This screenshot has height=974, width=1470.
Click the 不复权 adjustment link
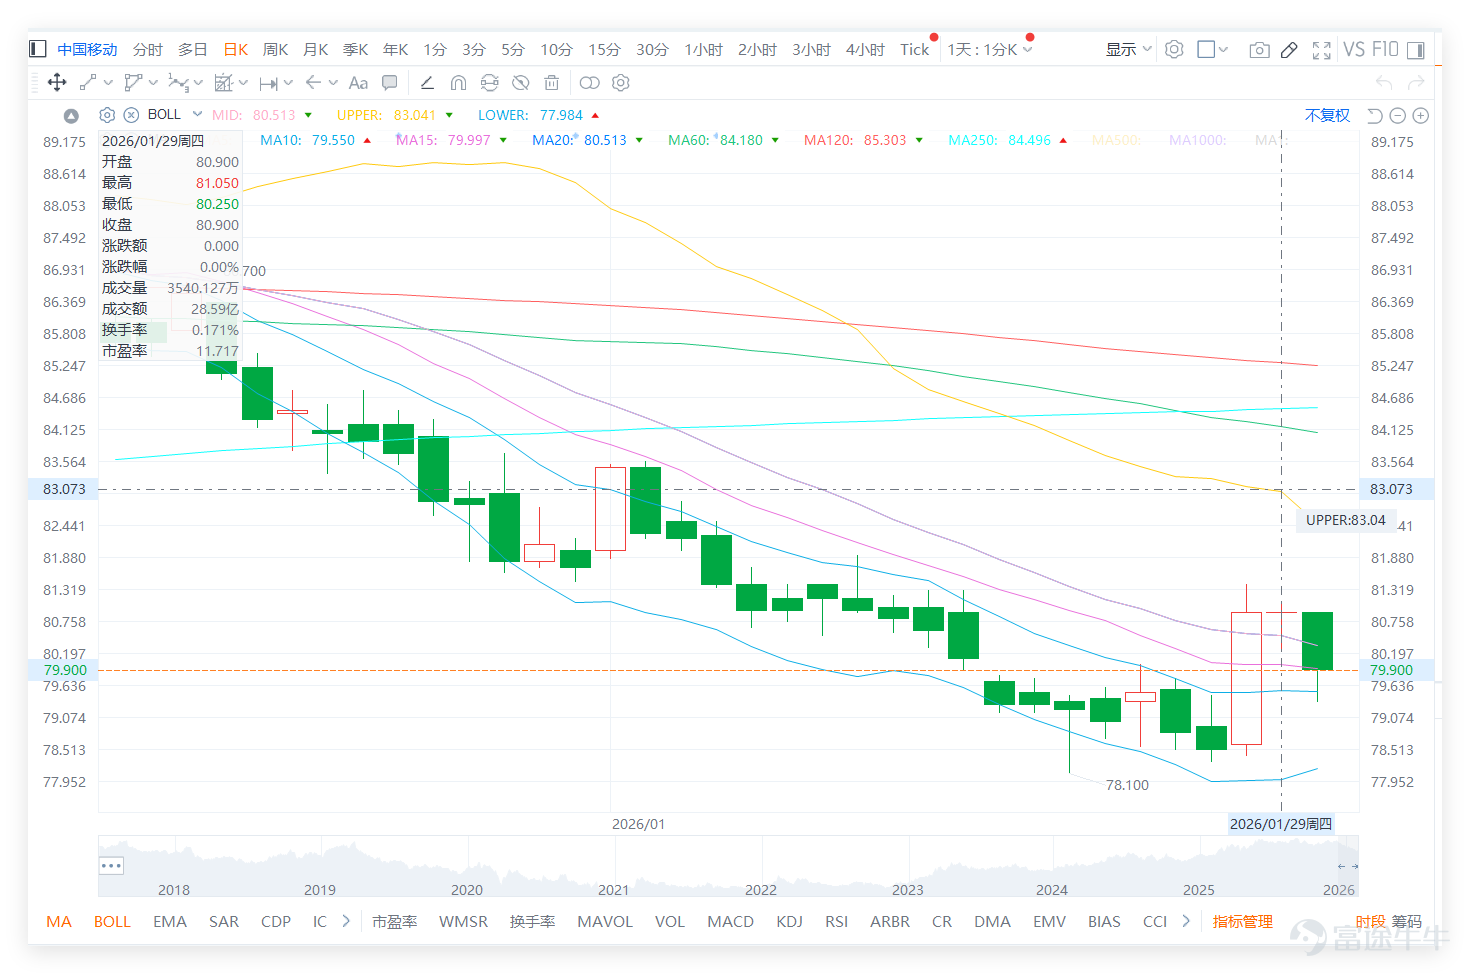(1327, 116)
